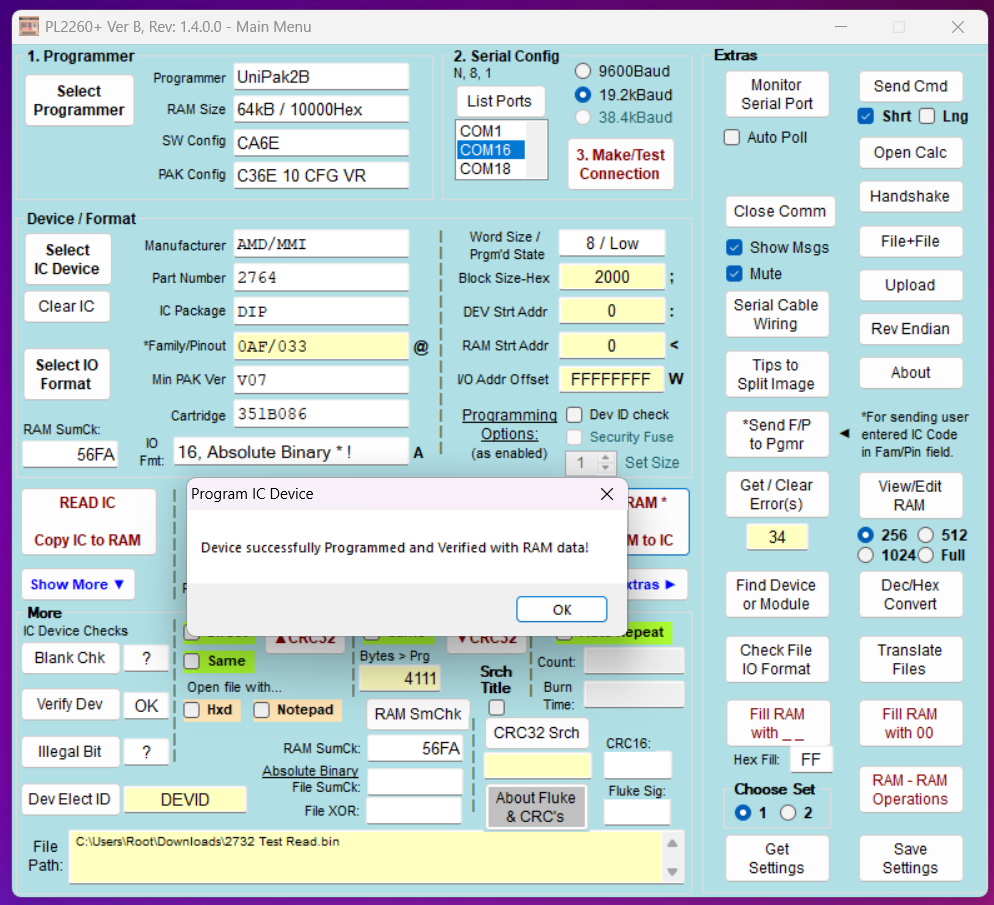
Task: Click the READ IC Copy to RAM button
Action: click(88, 521)
